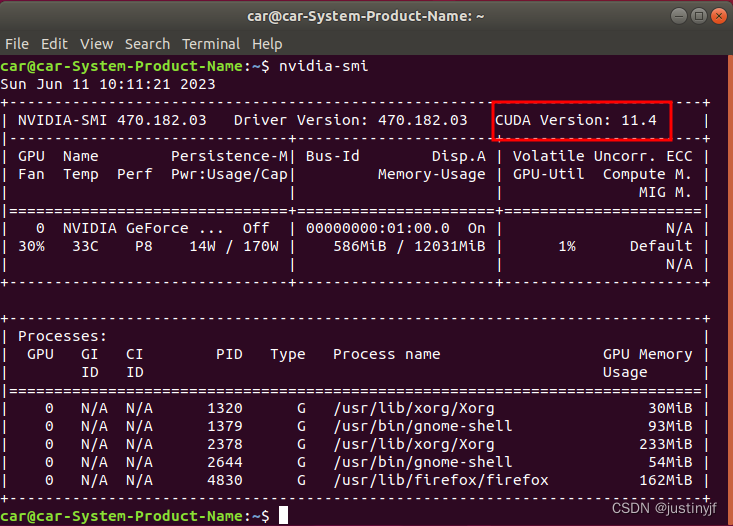
Task: Click the 162MiB memory usage value
Action: [666, 480]
